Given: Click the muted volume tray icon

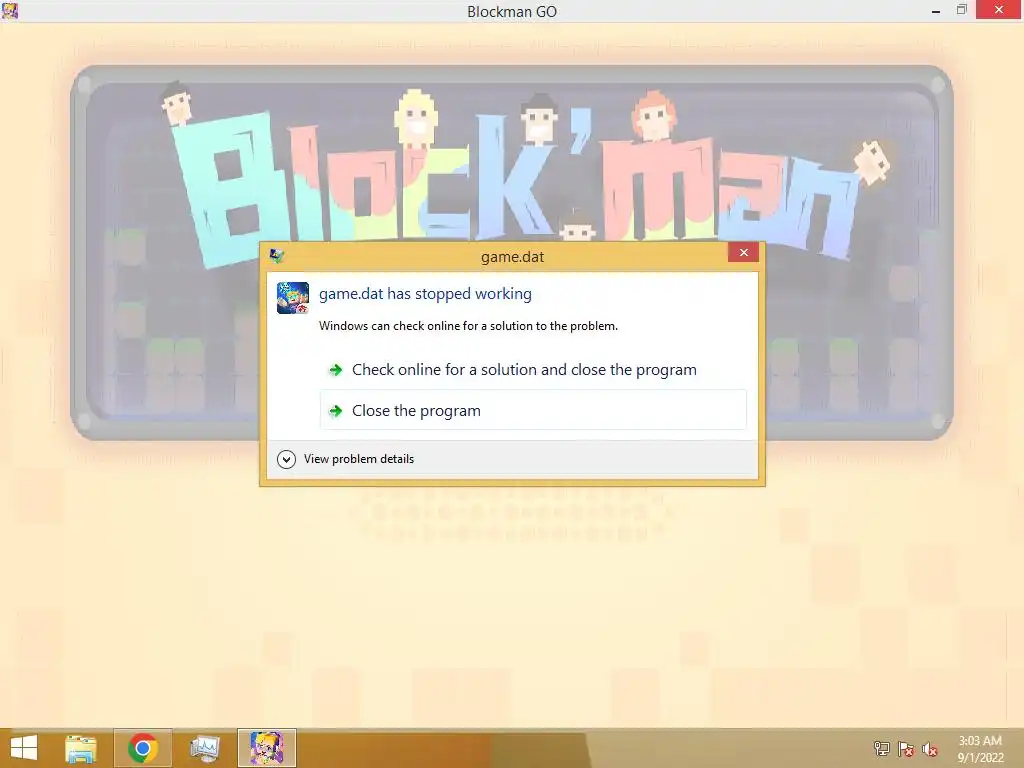Looking at the screenshot, I should coord(930,749).
